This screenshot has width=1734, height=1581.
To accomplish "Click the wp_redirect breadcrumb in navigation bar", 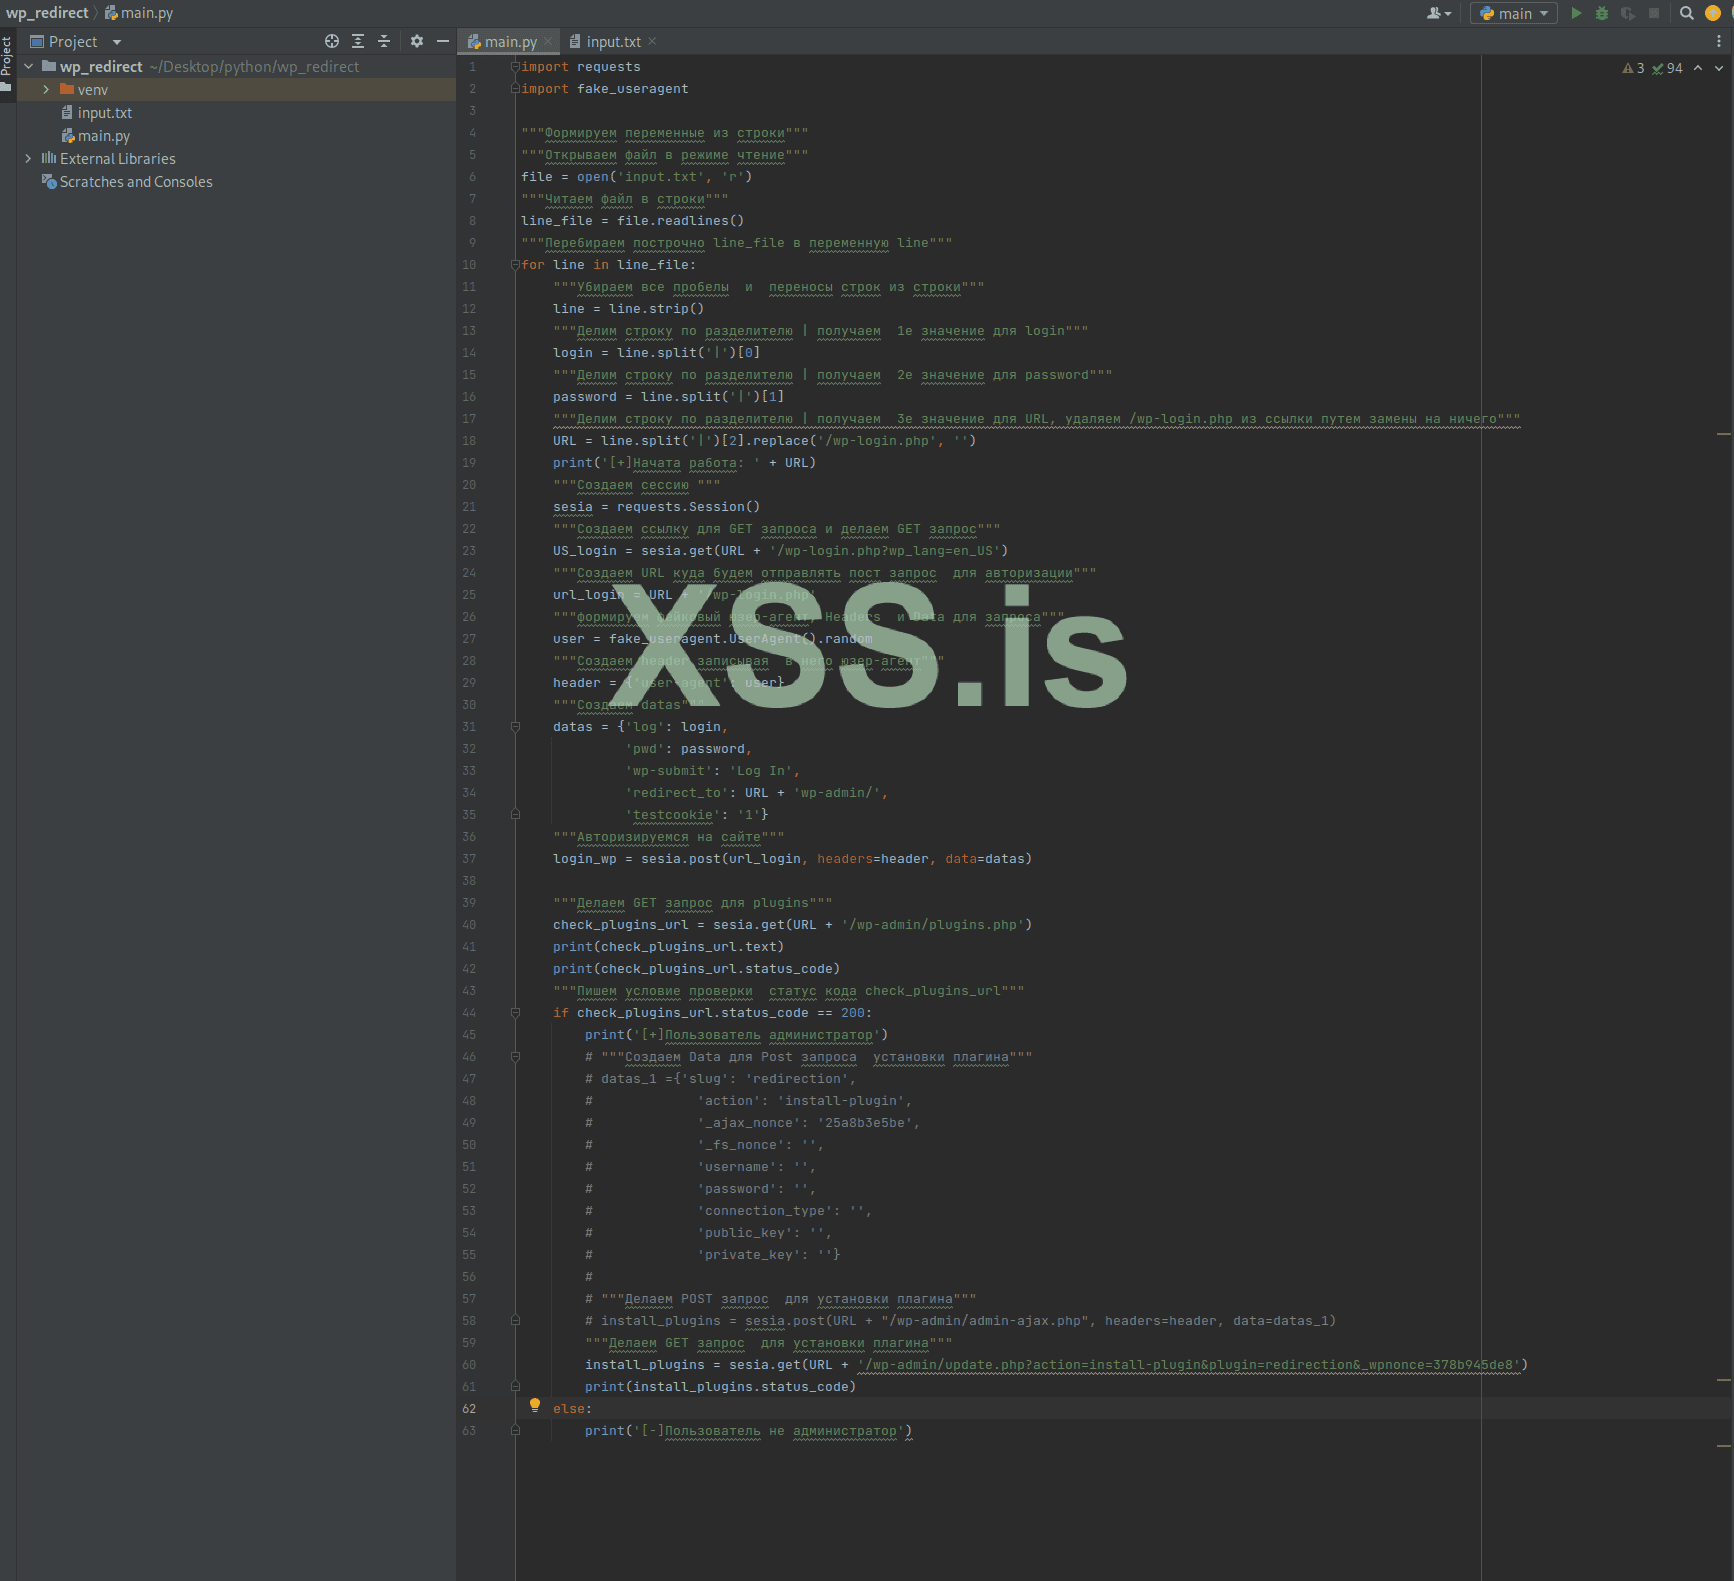I will point(47,13).
